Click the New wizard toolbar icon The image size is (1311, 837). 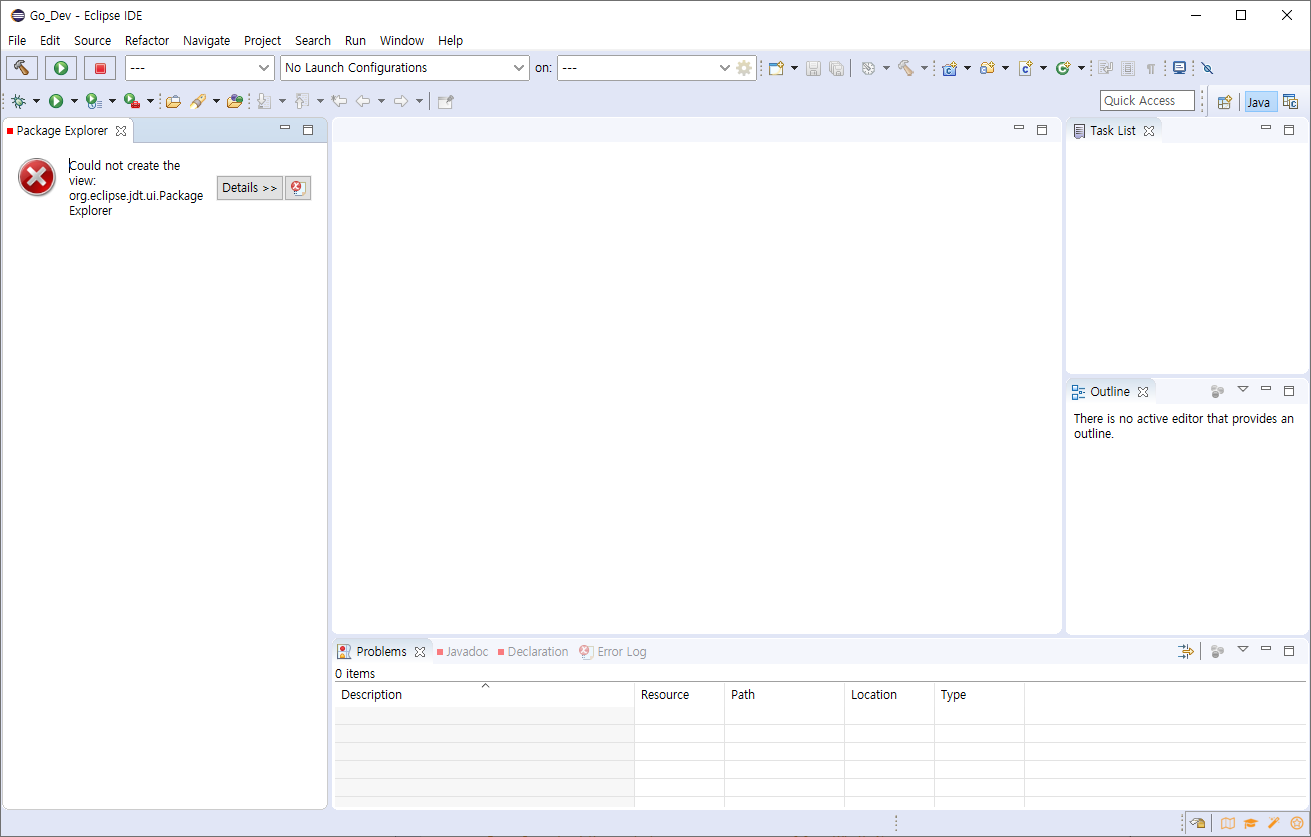coord(775,68)
